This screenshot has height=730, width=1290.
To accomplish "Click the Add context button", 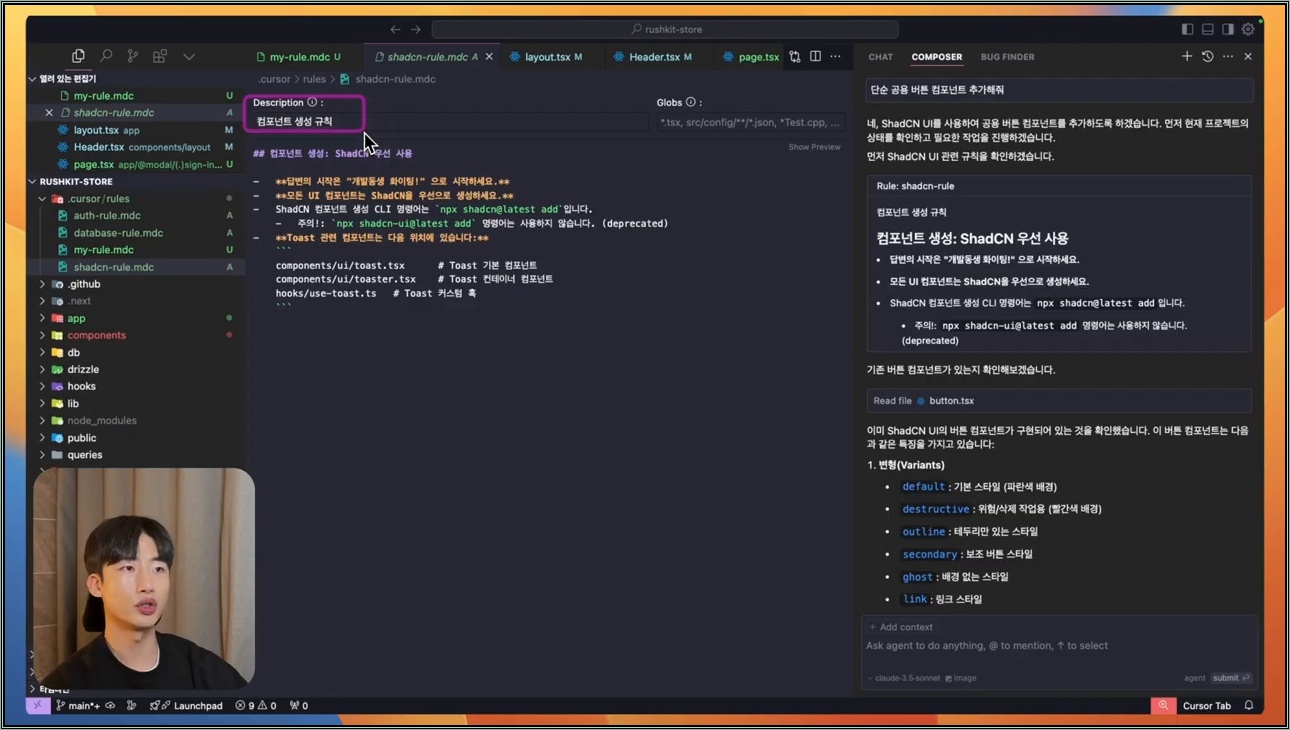I will pos(901,627).
